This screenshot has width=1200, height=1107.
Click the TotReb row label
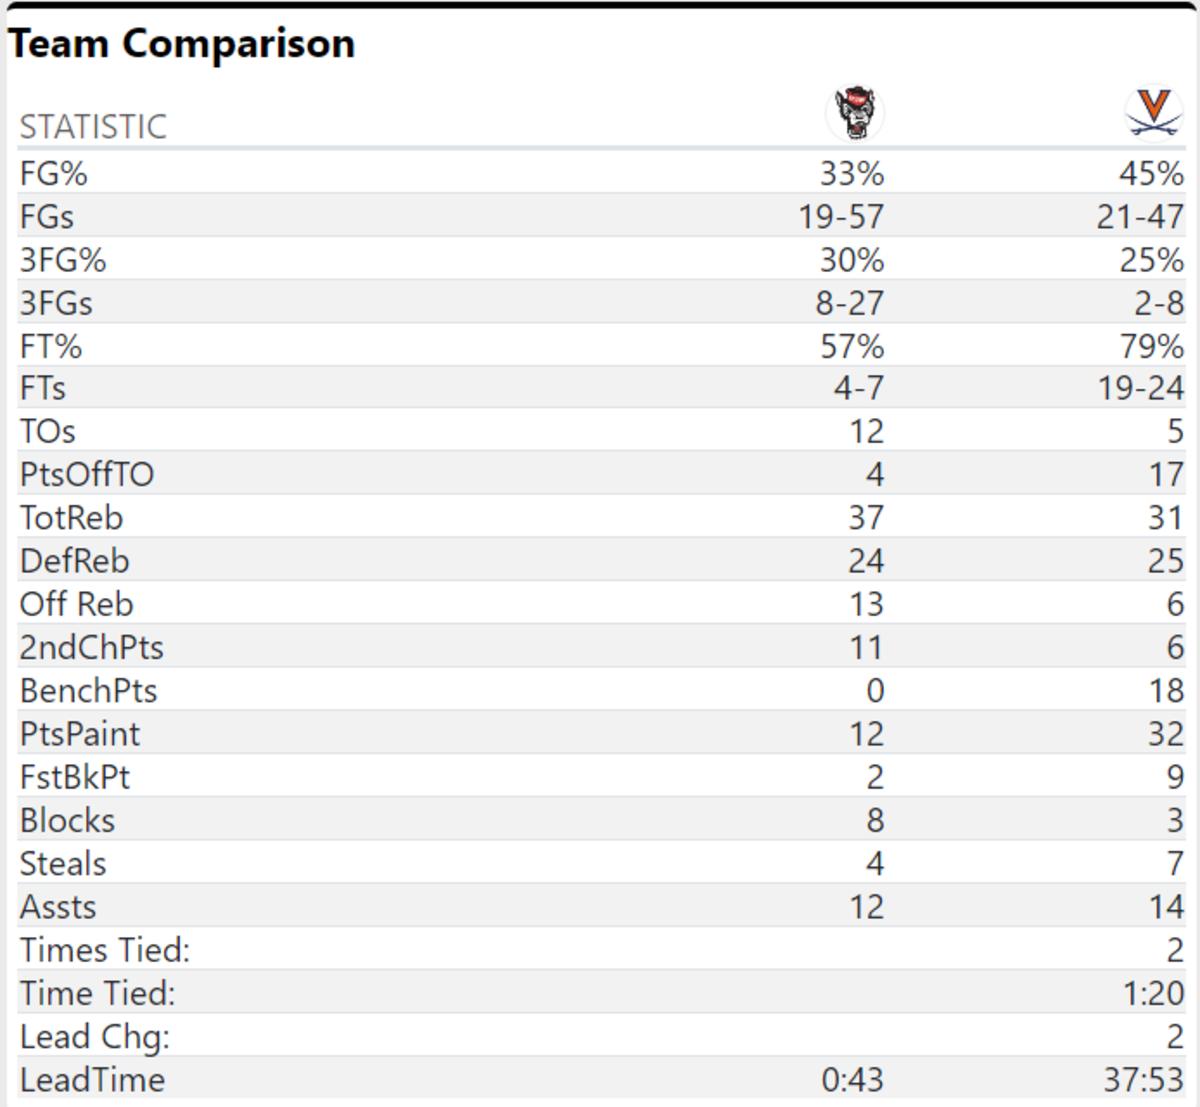71,518
